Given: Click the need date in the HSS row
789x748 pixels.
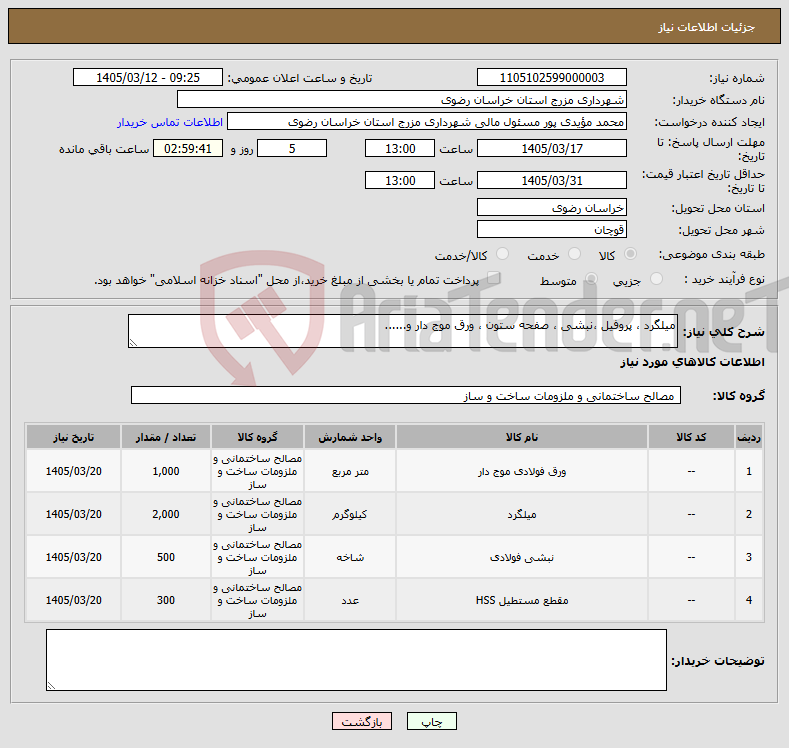Looking at the screenshot, I should [x=73, y=600].
